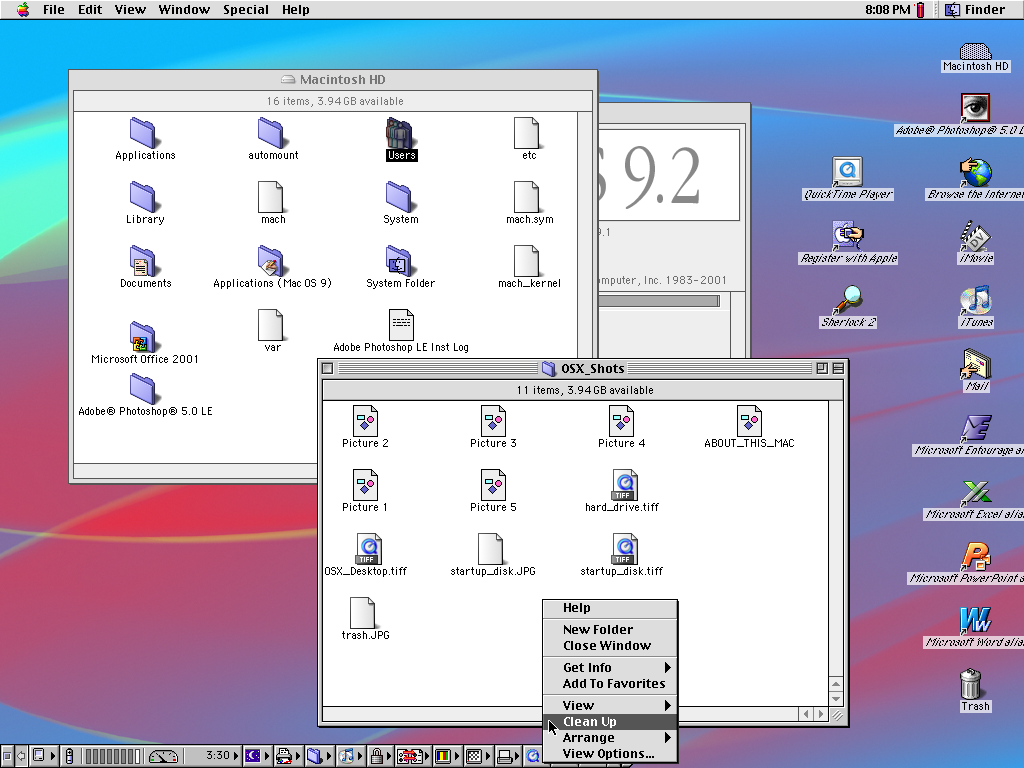Open the Users folder in Macintosh HD
The image size is (1024, 768).
(400, 133)
